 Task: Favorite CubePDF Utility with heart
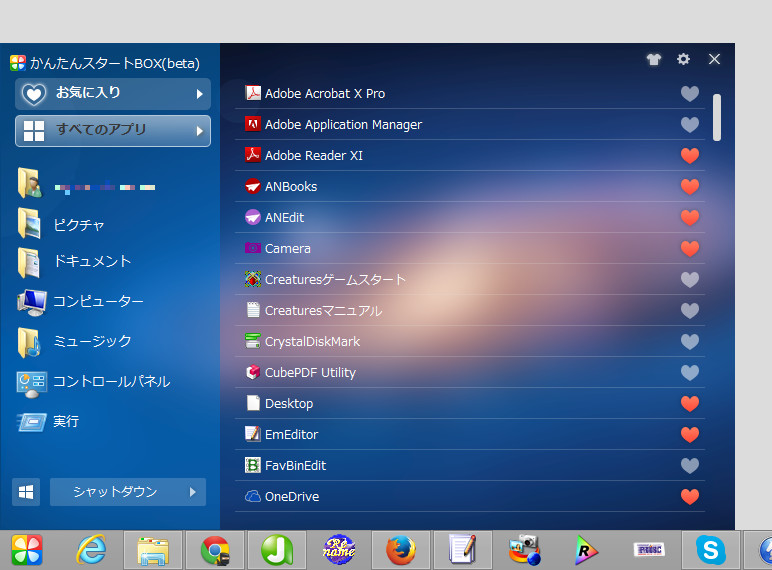coord(690,373)
